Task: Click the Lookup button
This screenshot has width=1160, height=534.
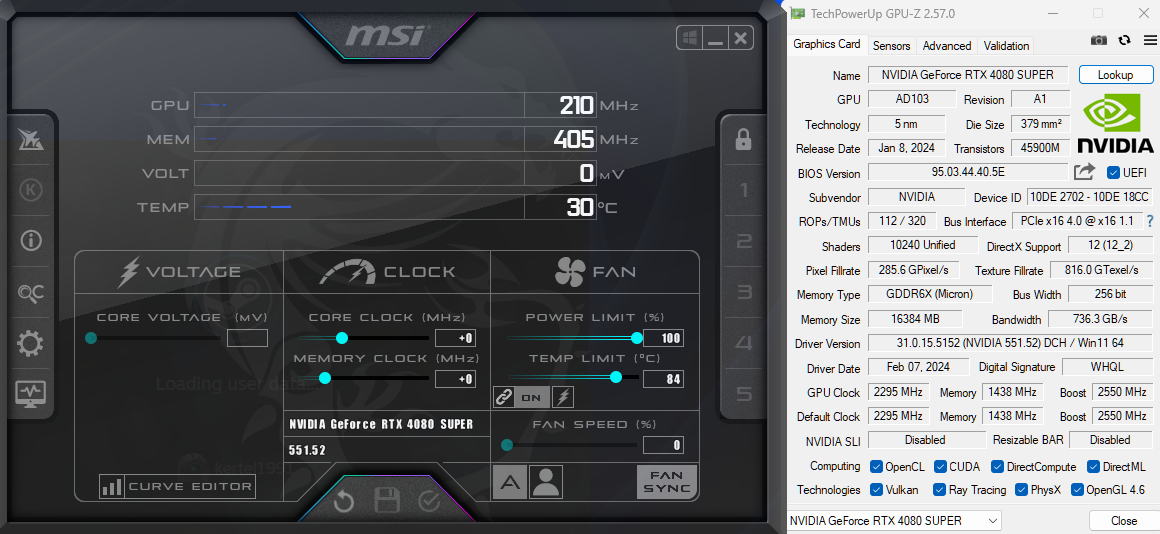Action: (x=1116, y=75)
